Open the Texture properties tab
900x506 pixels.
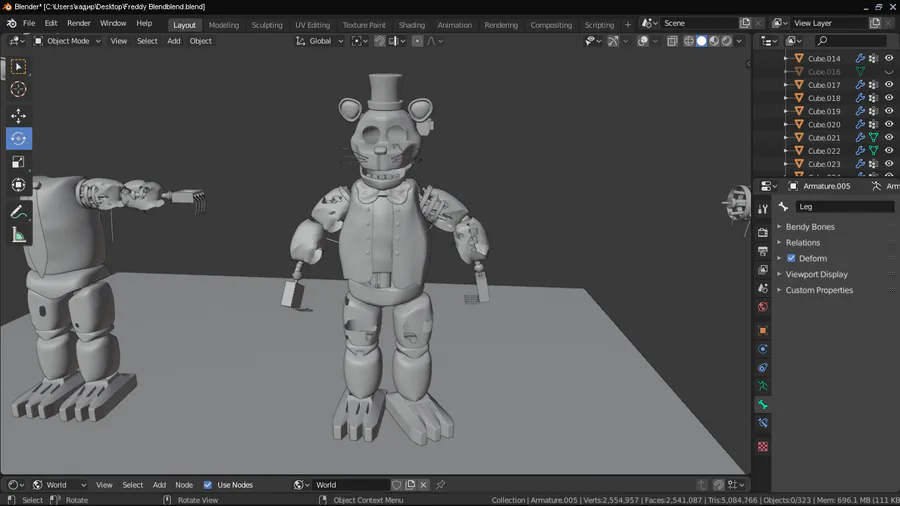(763, 447)
